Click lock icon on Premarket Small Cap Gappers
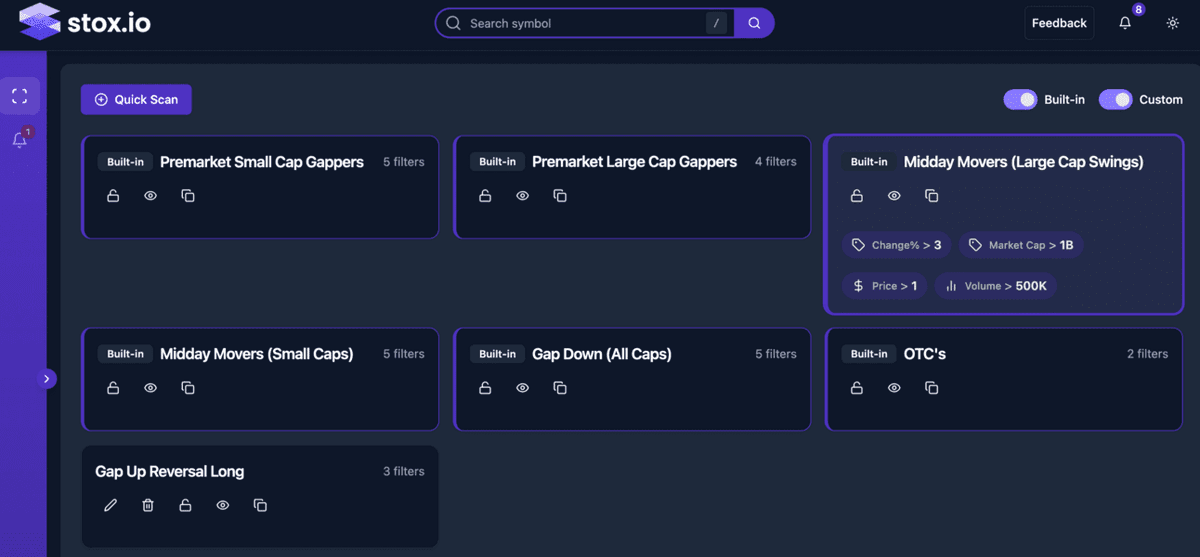This screenshot has width=1200, height=557. point(113,196)
